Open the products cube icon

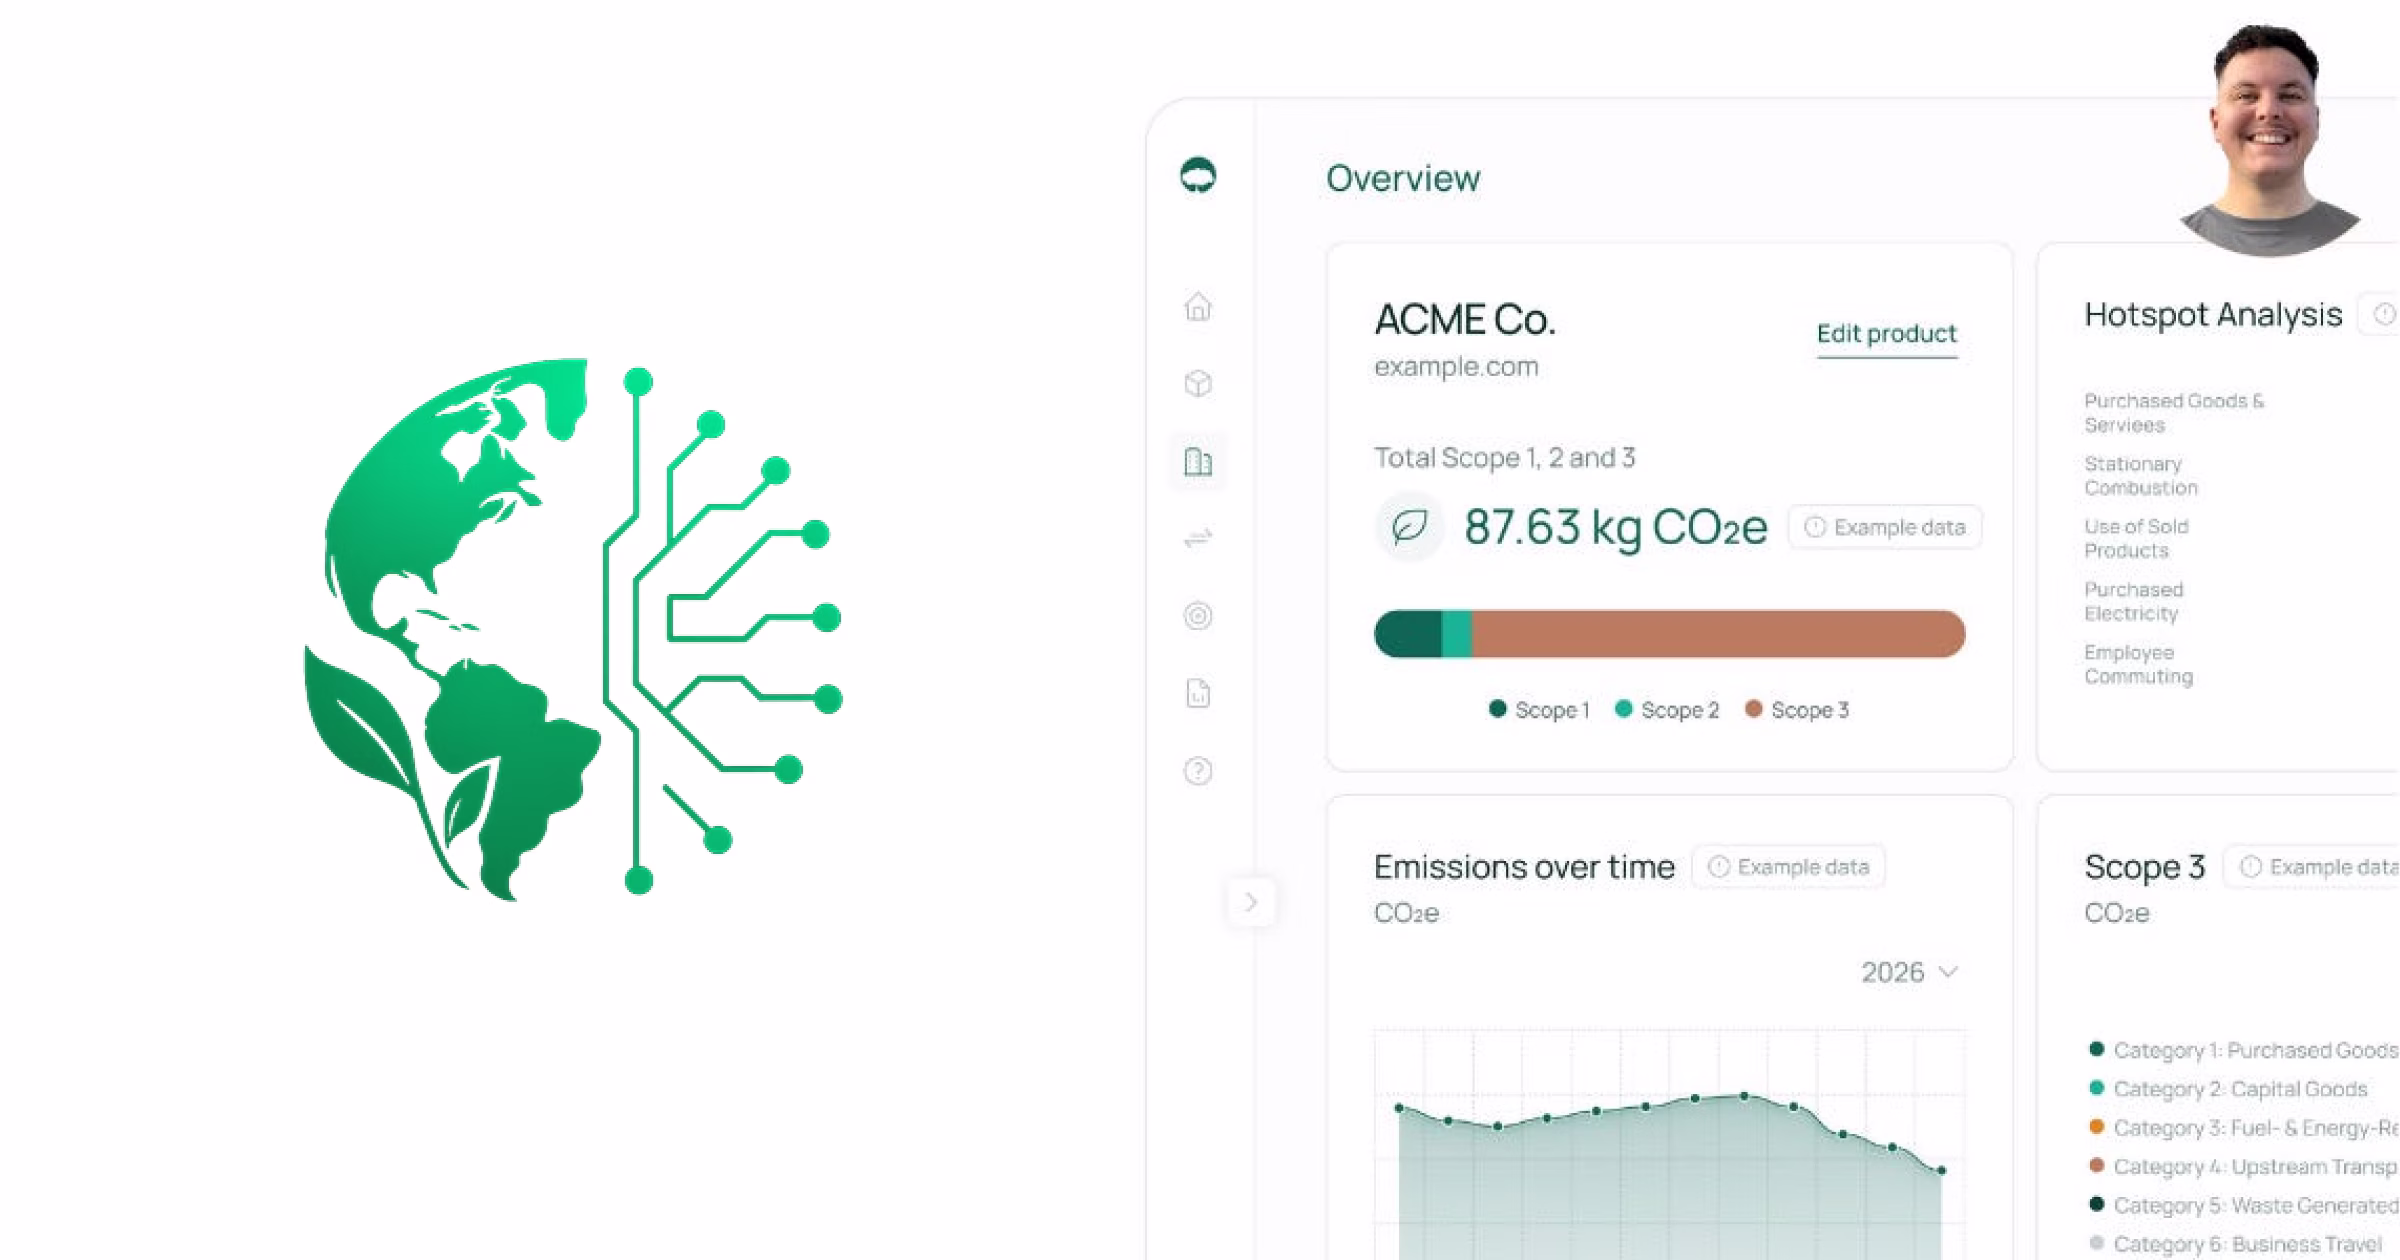coord(1198,383)
